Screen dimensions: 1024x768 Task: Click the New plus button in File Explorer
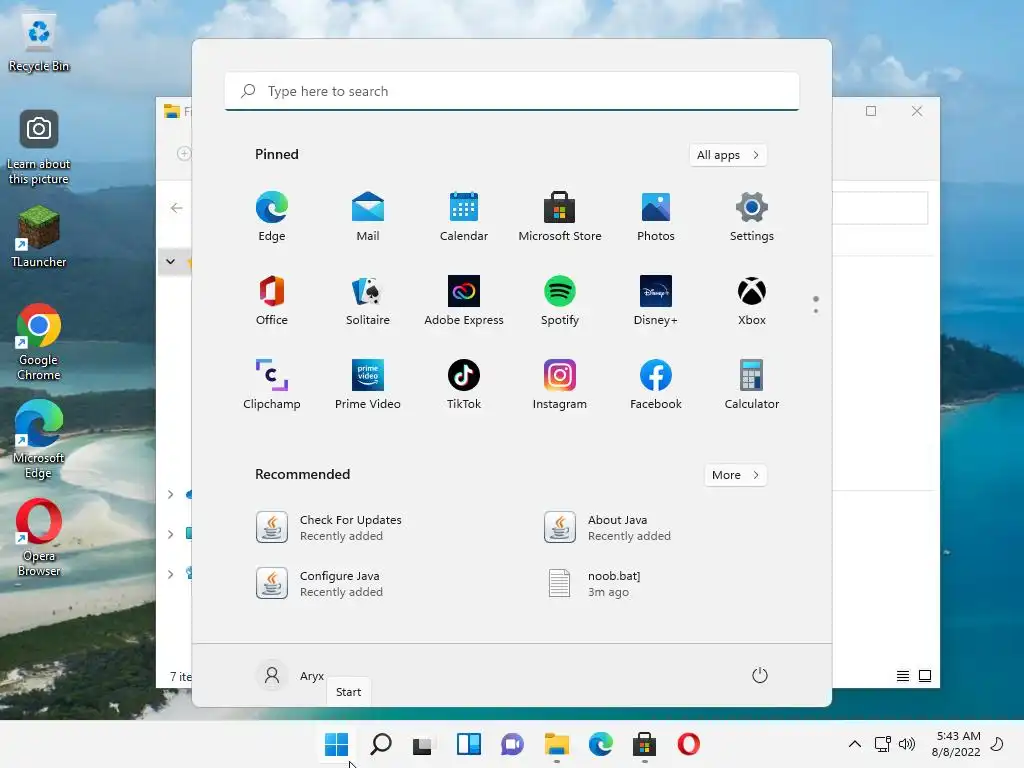tap(184, 153)
